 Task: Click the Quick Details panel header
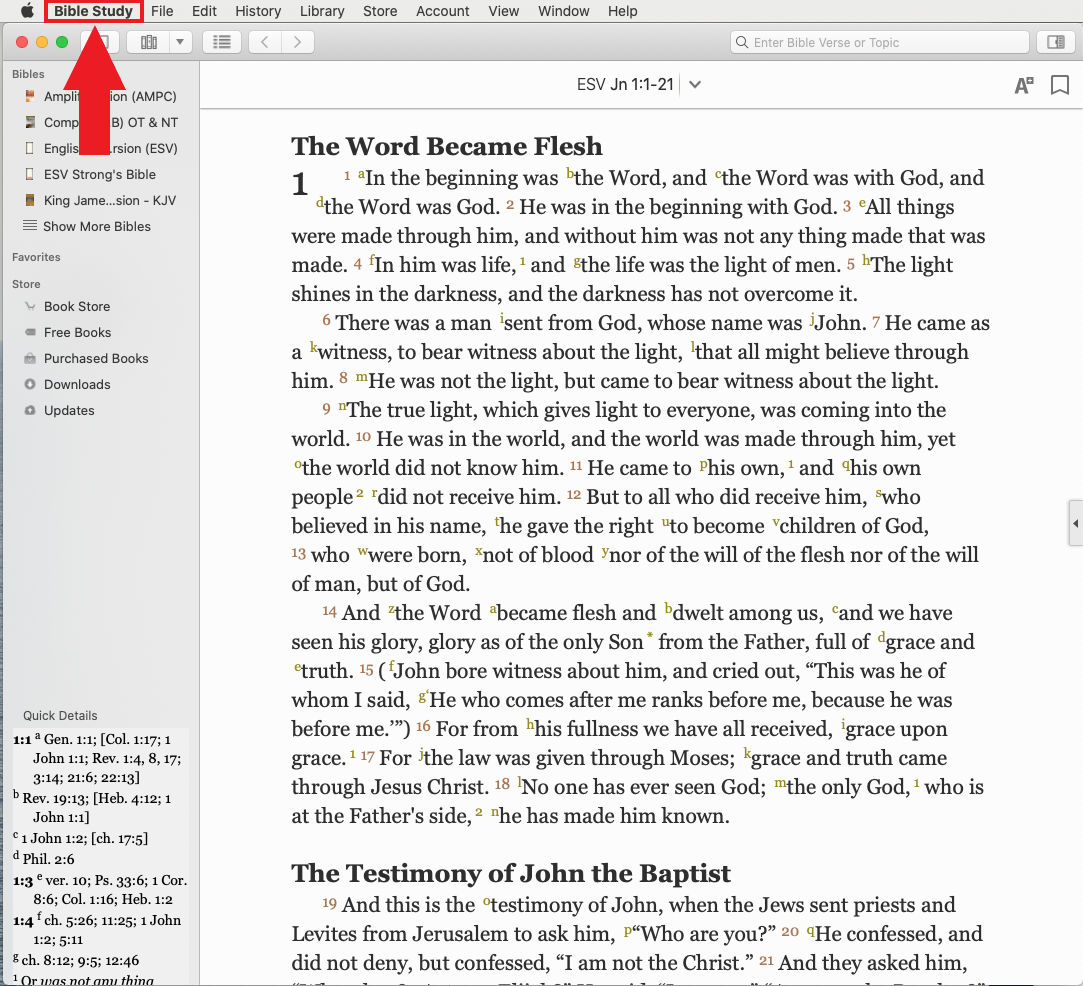point(60,715)
